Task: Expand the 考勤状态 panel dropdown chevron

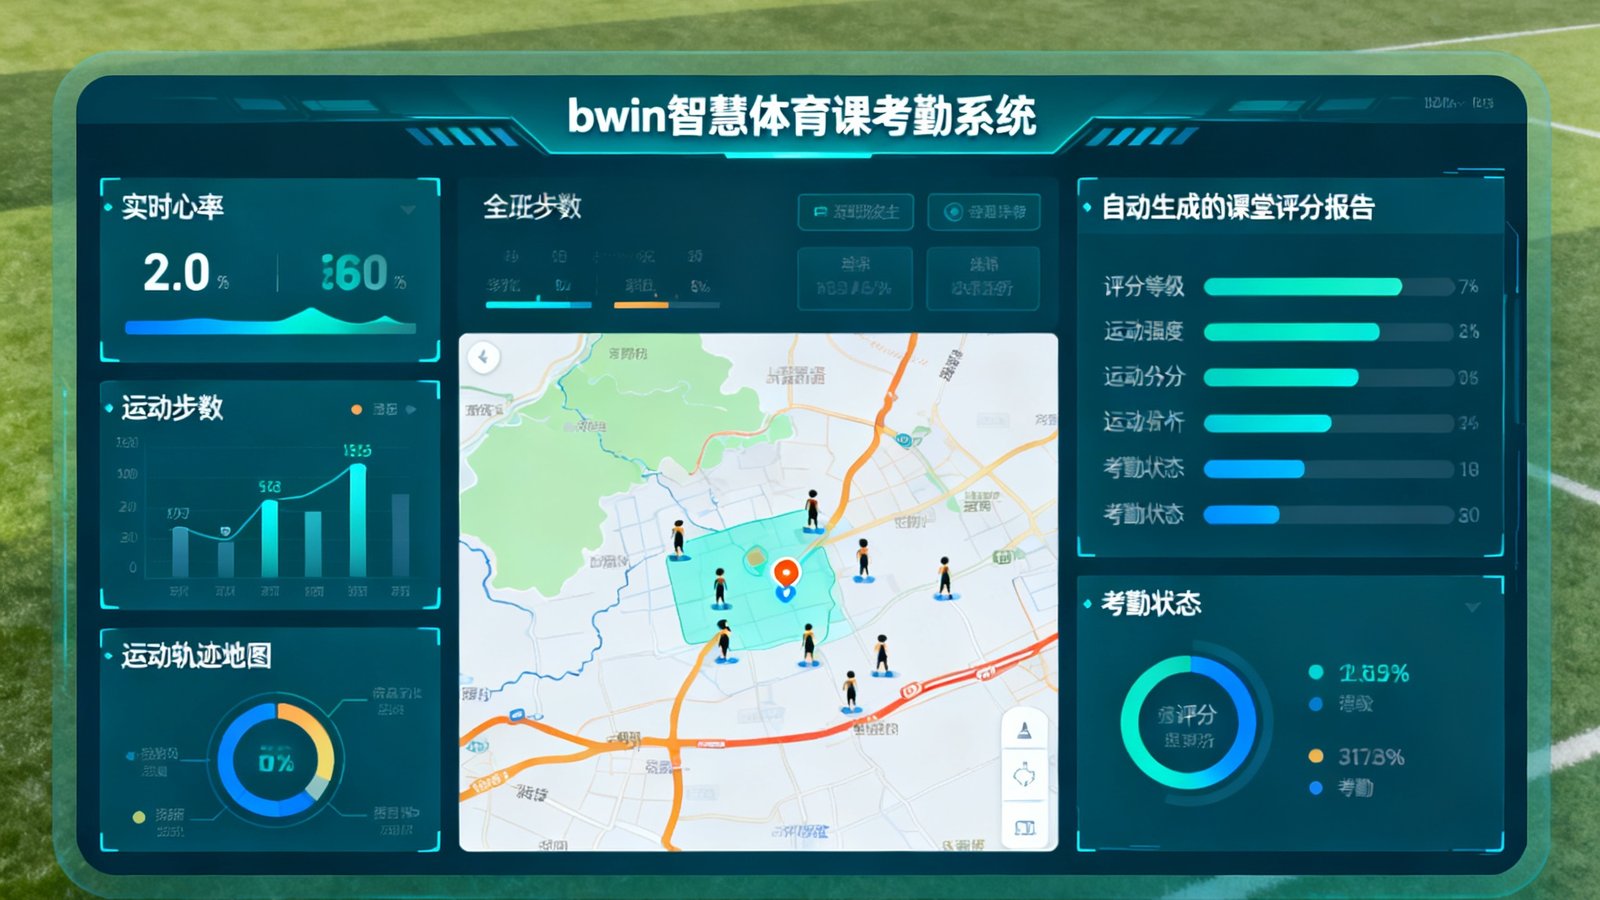Action: click(x=1473, y=607)
